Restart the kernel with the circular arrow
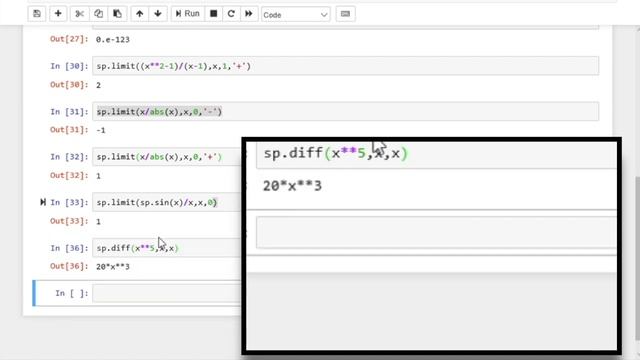Screen dimensions: 640x360 231,14
